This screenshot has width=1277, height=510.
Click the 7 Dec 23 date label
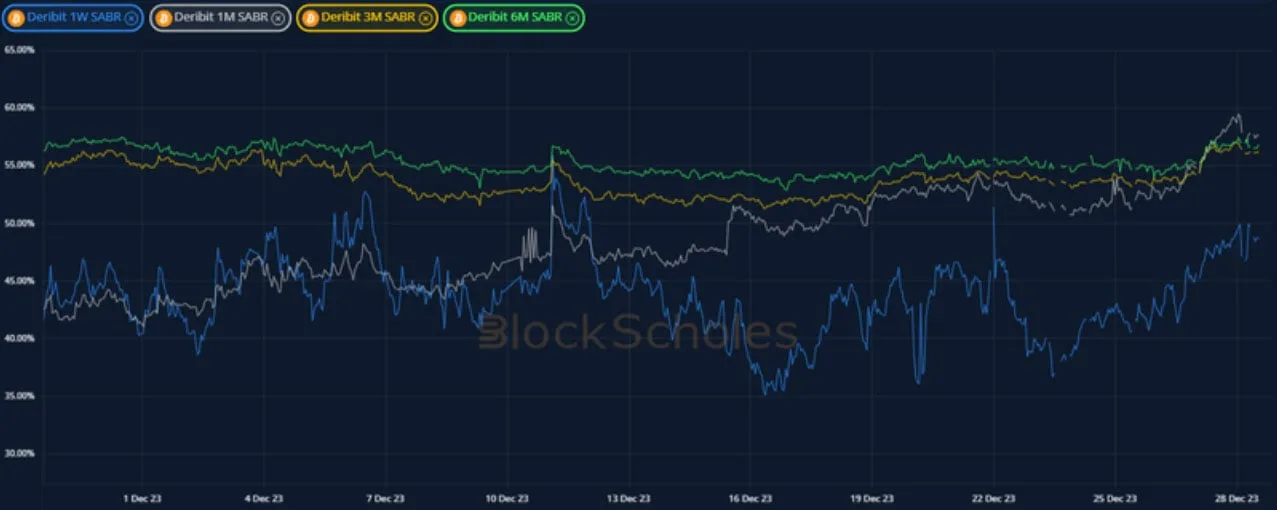pos(386,497)
